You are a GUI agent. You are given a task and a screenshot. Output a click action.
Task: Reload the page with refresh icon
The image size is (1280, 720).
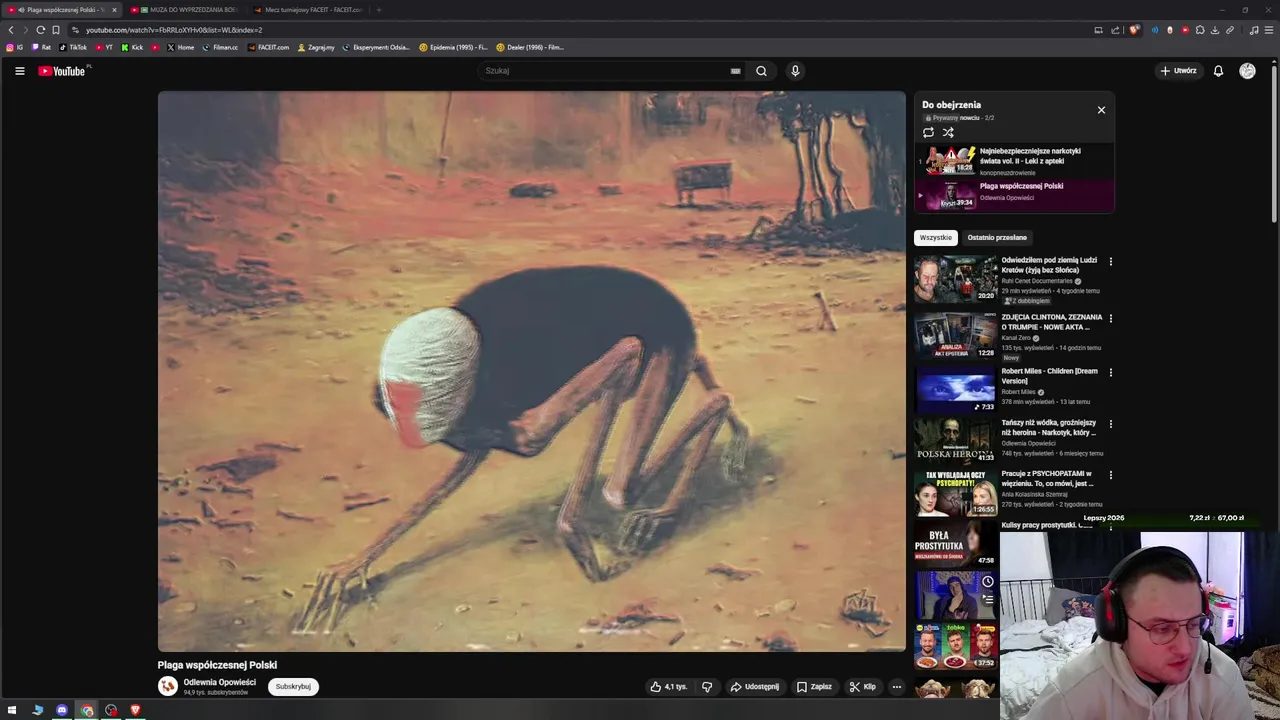[40, 30]
